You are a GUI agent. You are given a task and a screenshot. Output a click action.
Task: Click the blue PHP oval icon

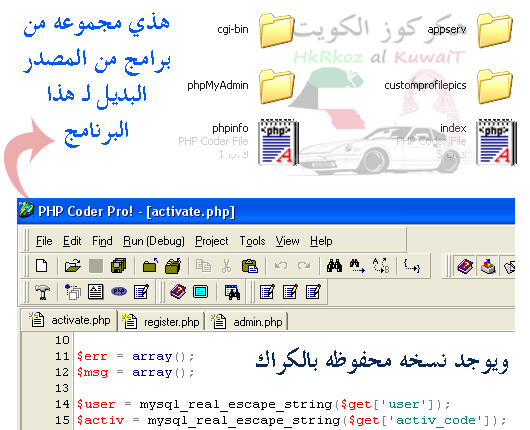[x=119, y=291]
